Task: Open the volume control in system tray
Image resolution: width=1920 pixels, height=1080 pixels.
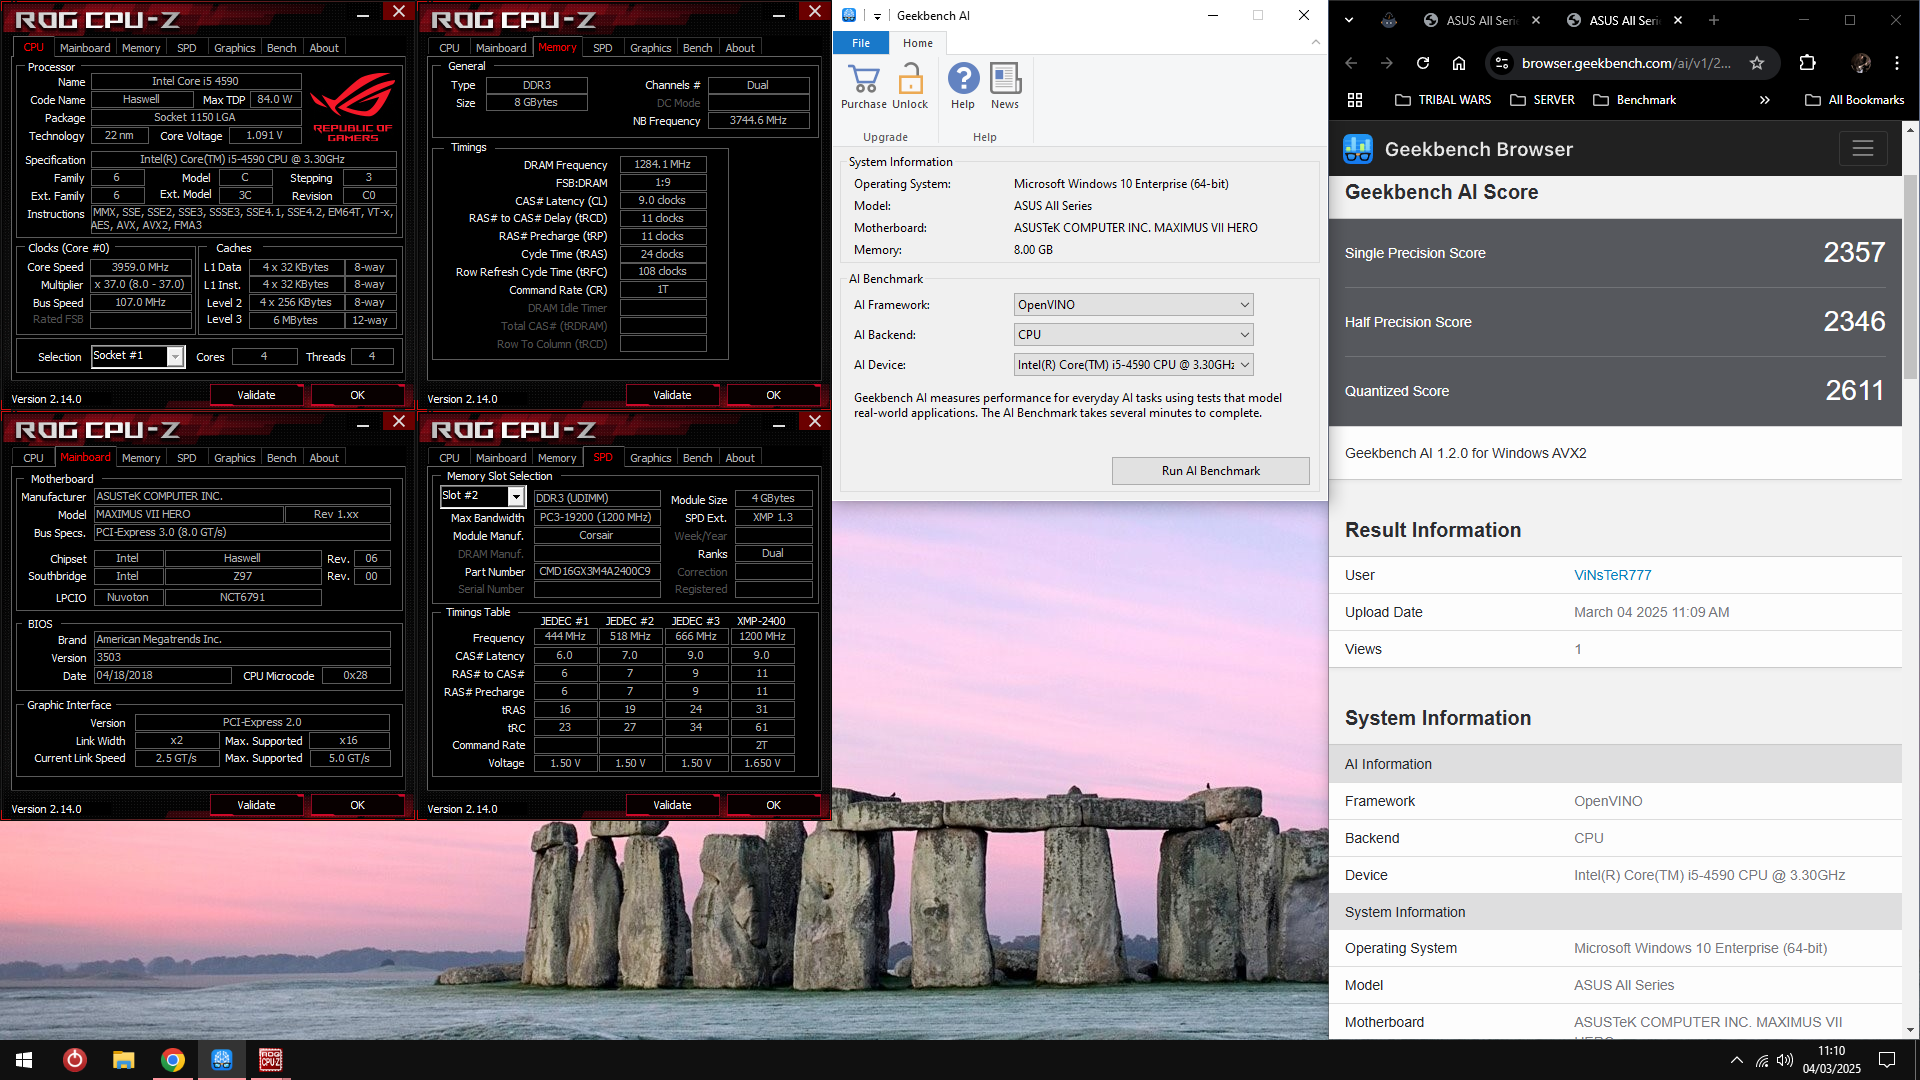Action: coord(1785,1060)
